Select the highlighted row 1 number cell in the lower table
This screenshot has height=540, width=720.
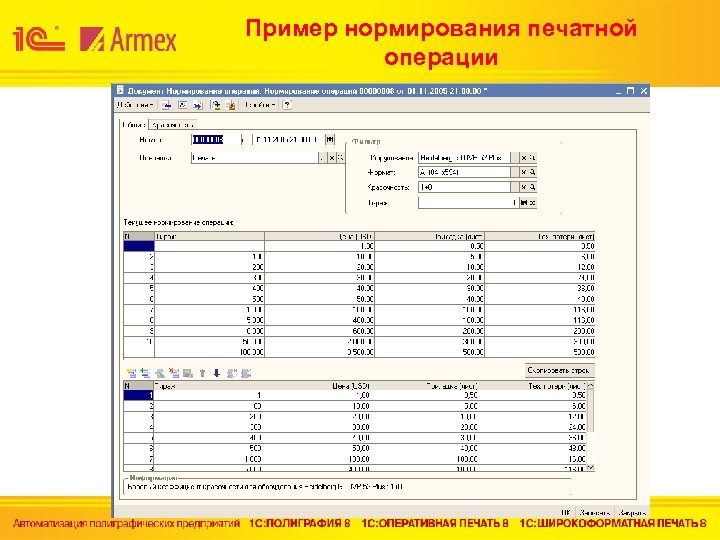pos(138,395)
